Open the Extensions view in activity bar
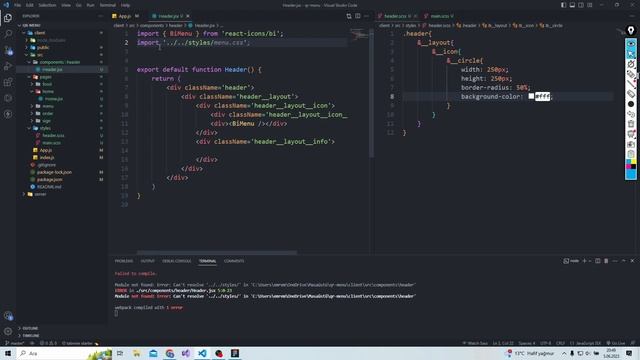The width and height of the screenshot is (640, 360). [8, 82]
